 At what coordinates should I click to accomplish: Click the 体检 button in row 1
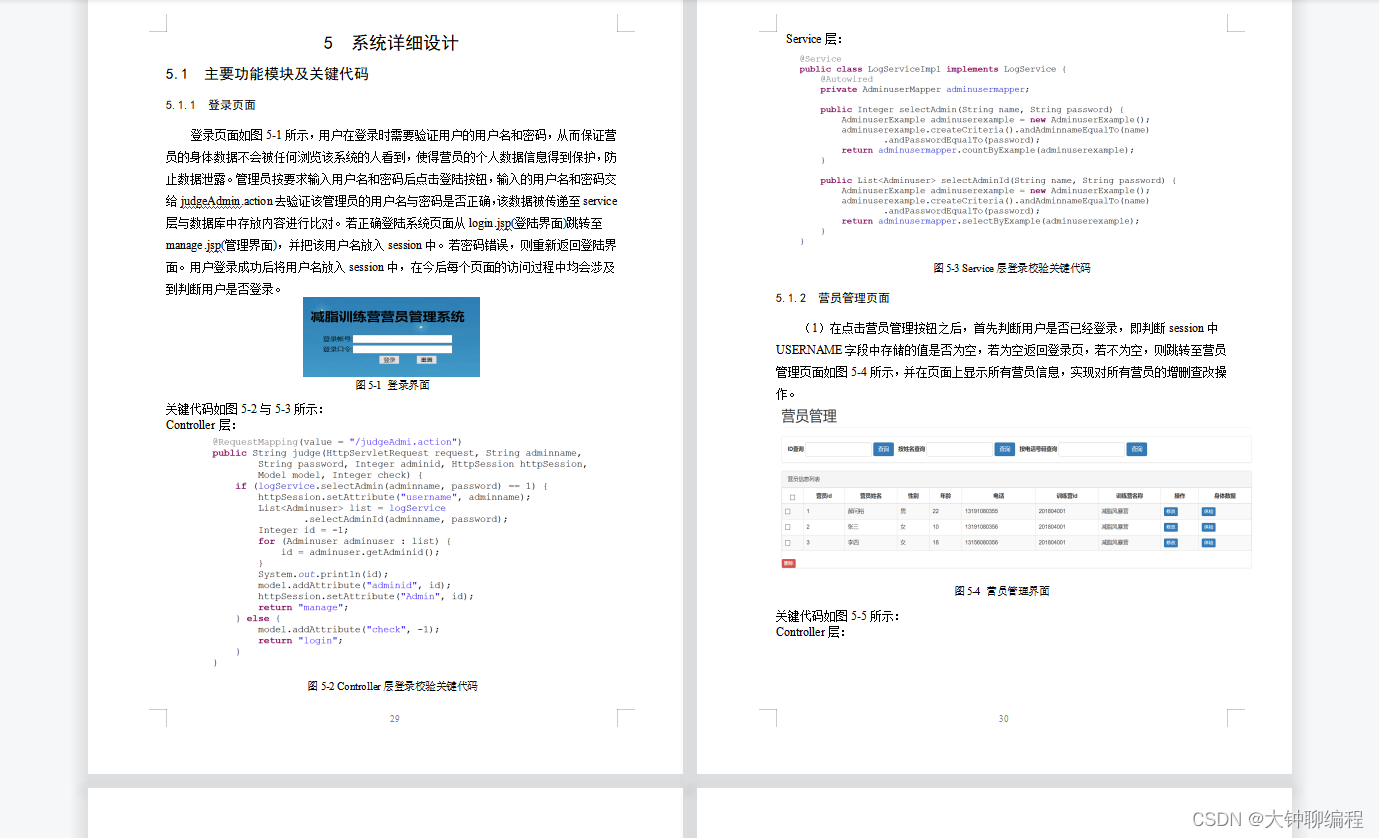[x=1208, y=511]
